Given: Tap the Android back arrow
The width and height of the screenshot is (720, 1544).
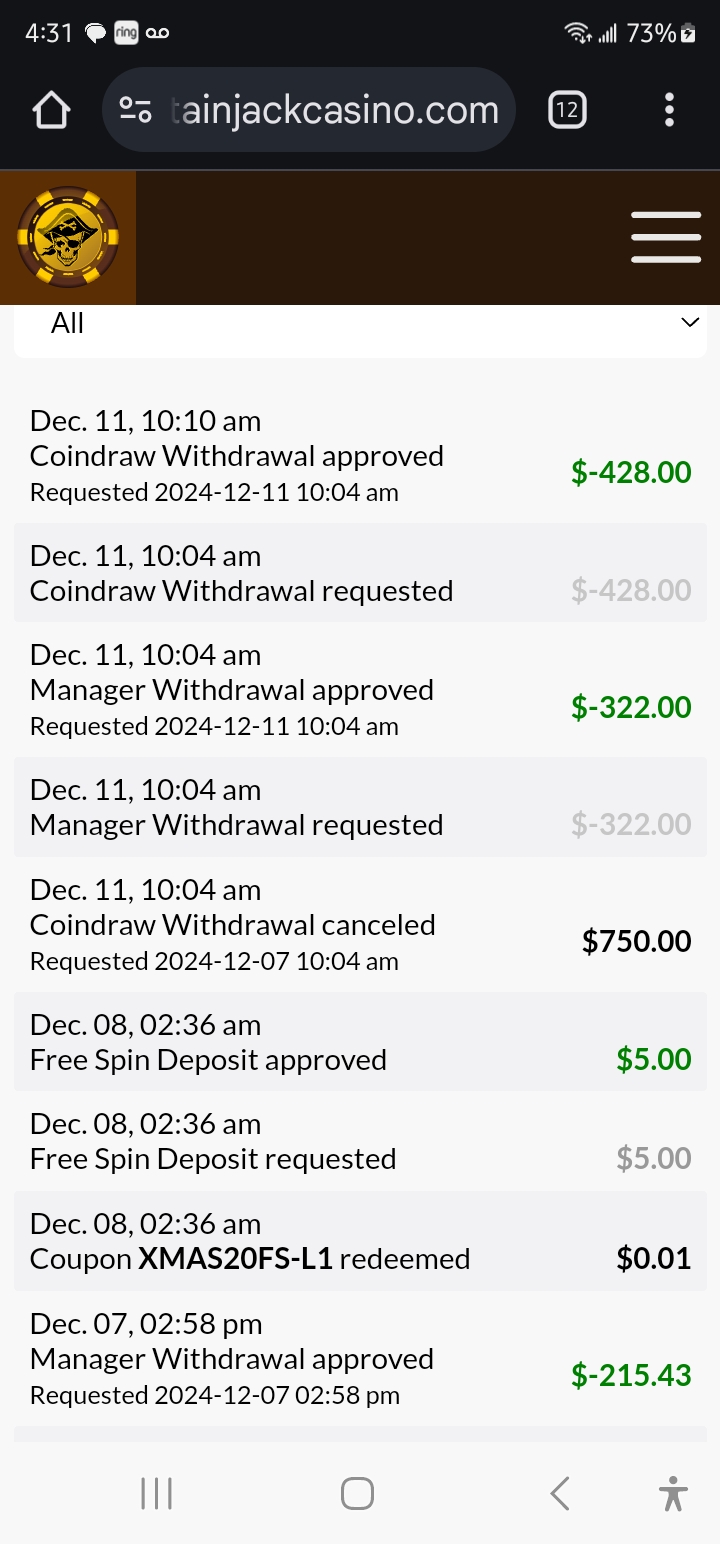Looking at the screenshot, I should coord(560,1494).
